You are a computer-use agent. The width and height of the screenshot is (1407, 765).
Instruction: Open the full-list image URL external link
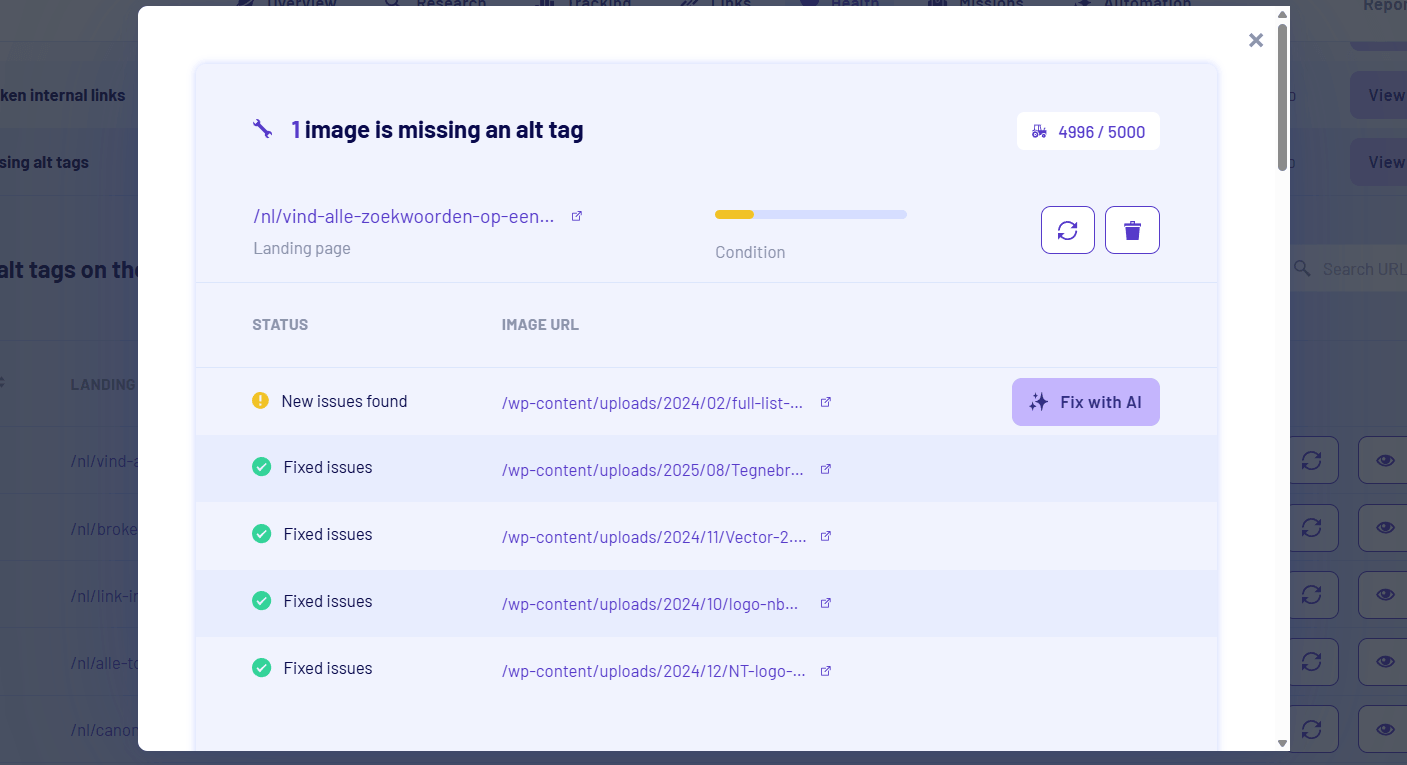point(825,400)
